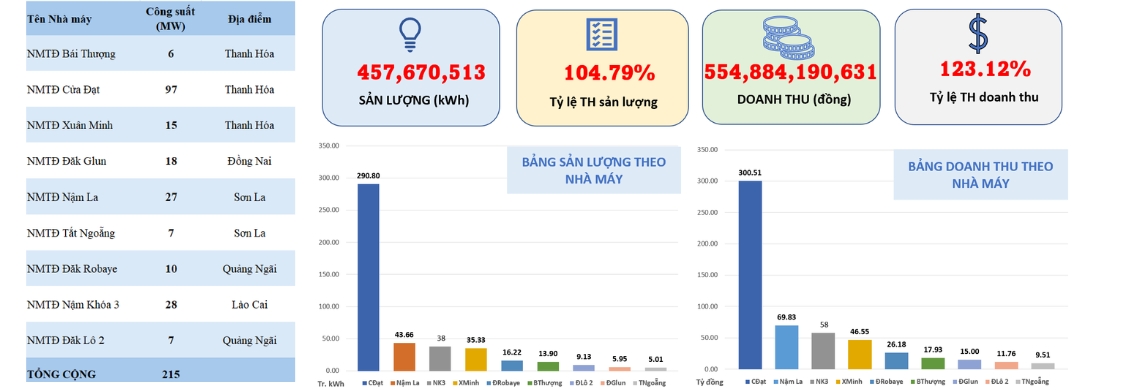Click the TỔNG CỘNG total row label
1130x390 pixels.
61,375
